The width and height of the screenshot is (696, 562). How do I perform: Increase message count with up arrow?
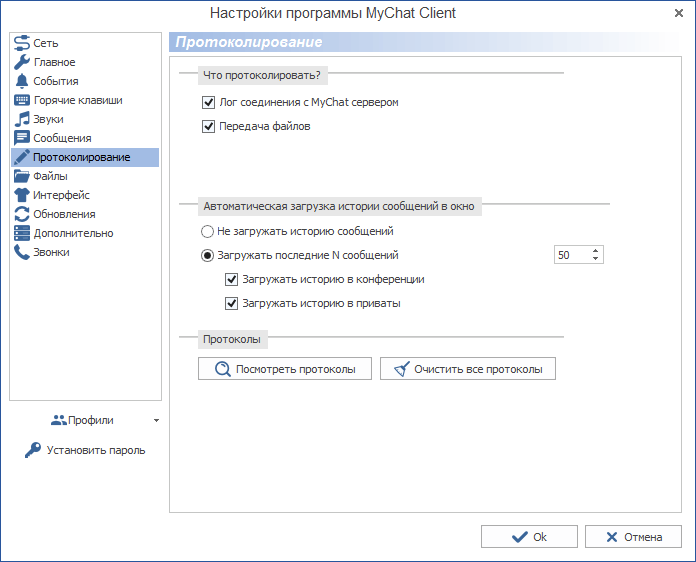[x=596, y=250]
